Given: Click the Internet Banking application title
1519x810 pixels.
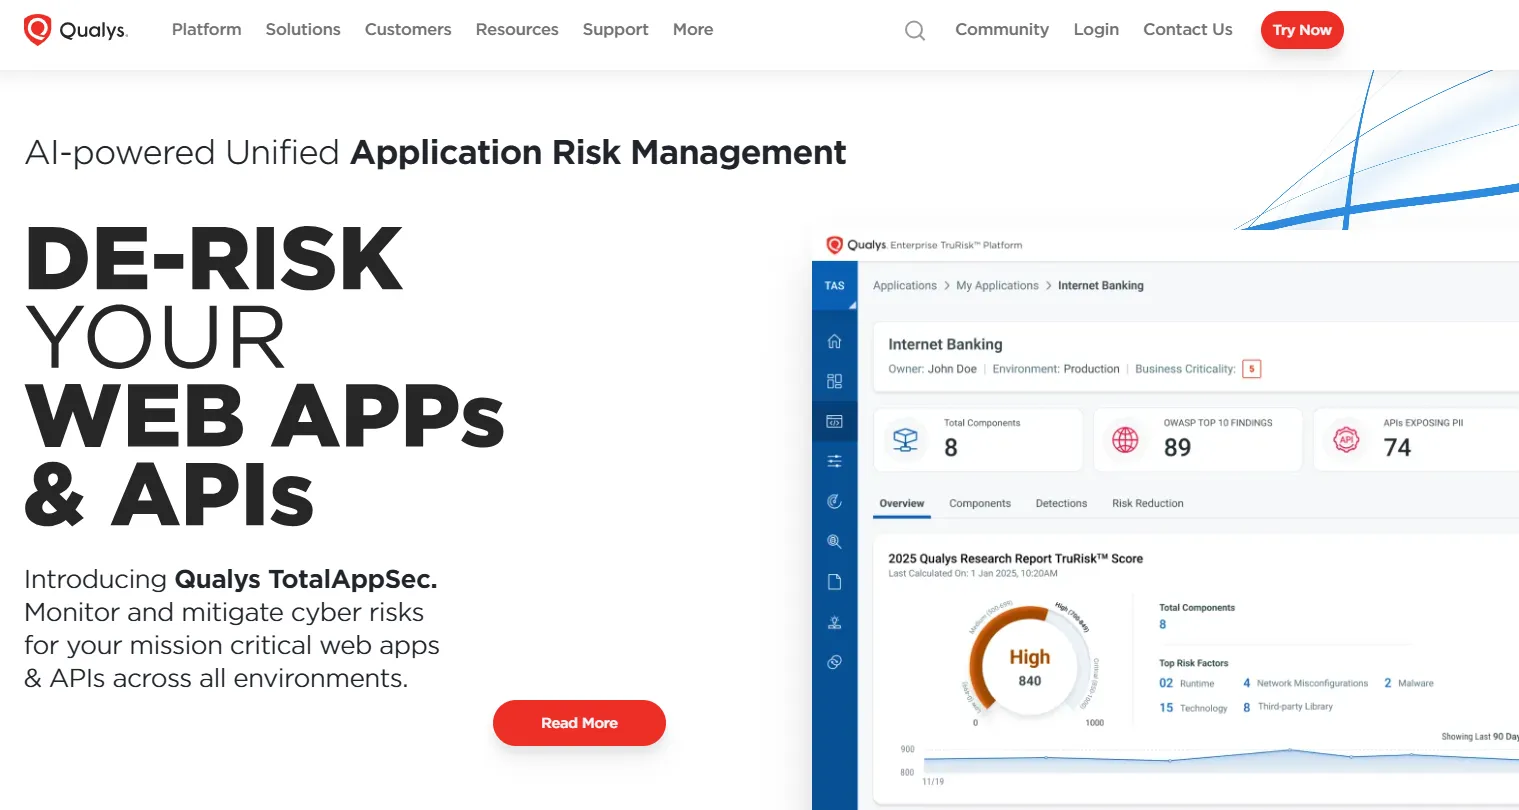Looking at the screenshot, I should coord(945,344).
